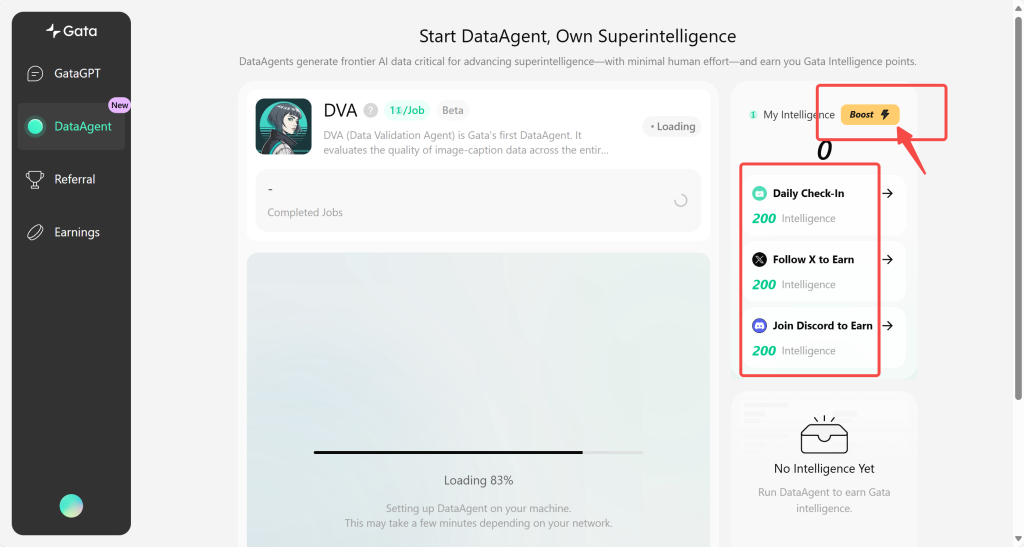
Task: Open the Daily Check-In arrow
Action: point(888,193)
